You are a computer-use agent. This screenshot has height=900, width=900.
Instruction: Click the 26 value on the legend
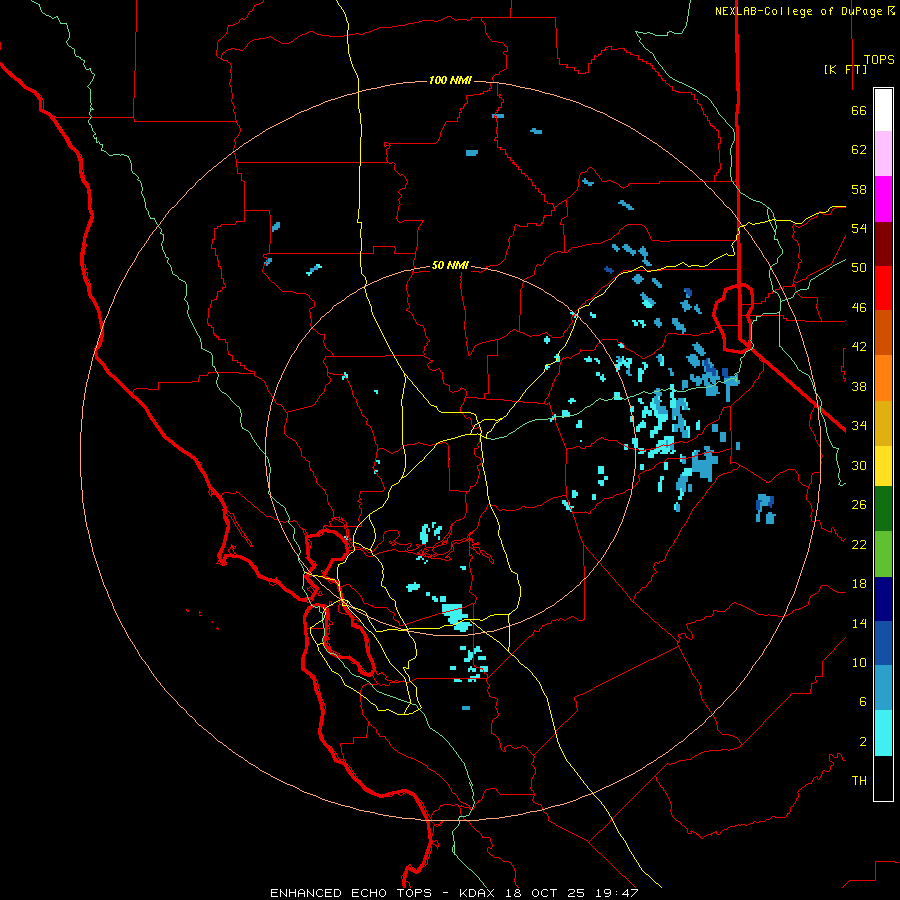pyautogui.click(x=859, y=505)
